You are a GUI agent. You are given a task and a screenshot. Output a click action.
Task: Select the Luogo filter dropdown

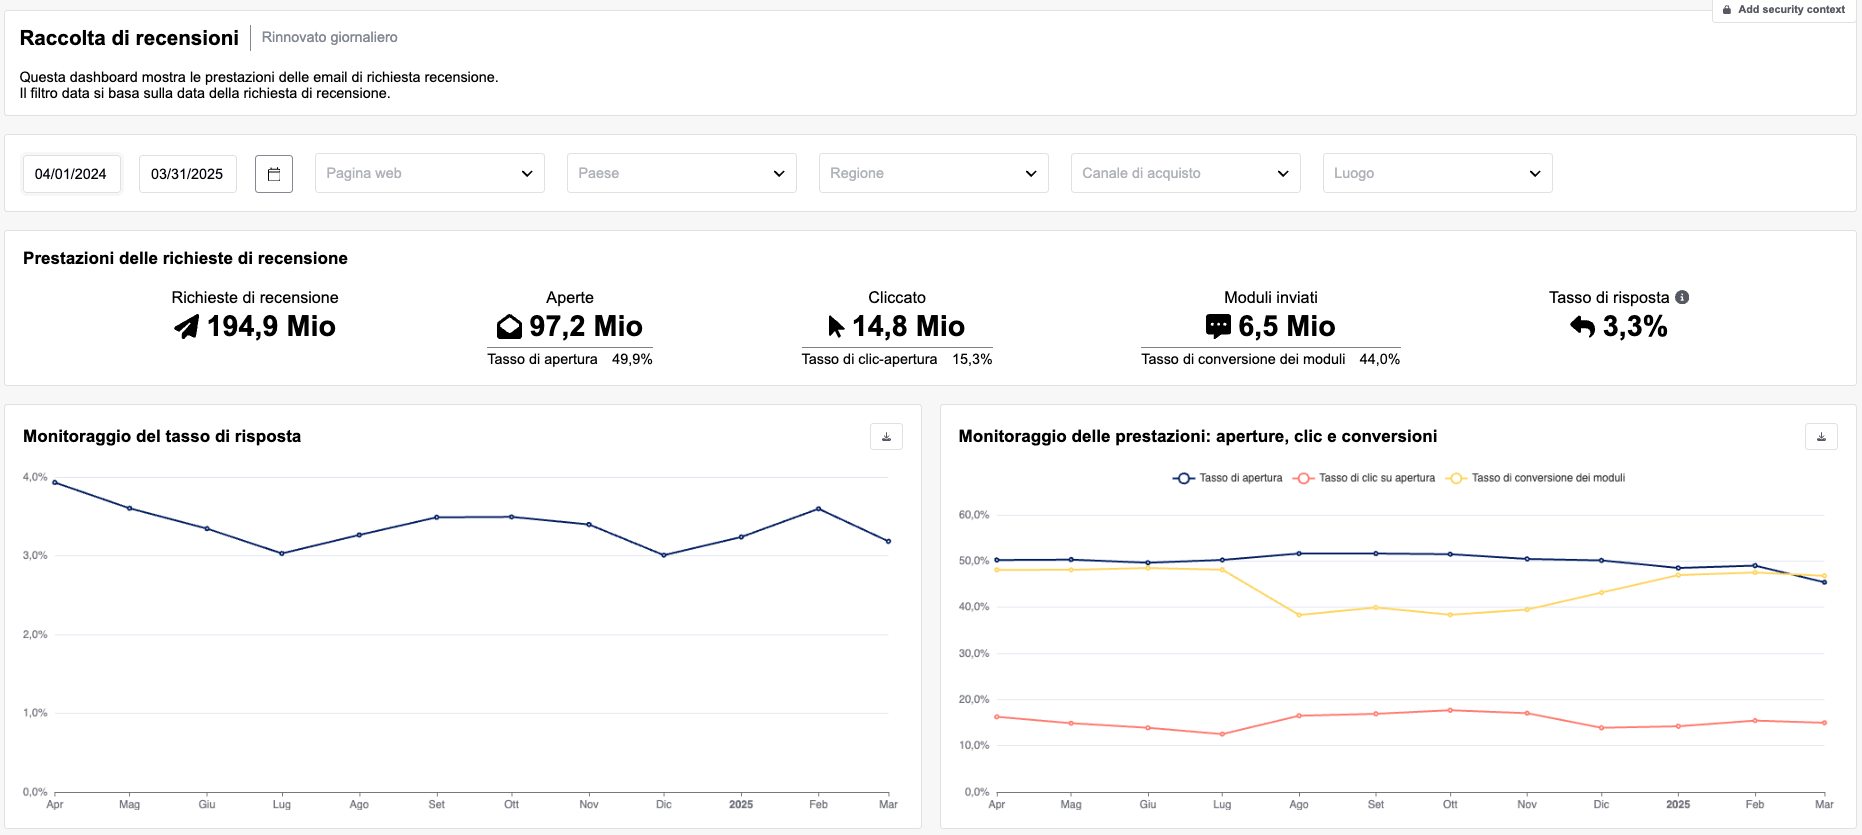coord(1437,173)
